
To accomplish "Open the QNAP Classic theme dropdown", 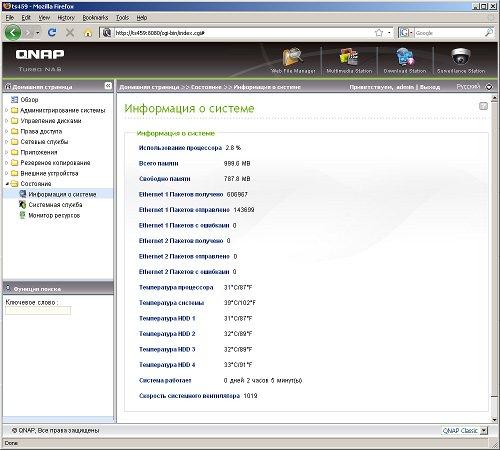I will [465, 431].
